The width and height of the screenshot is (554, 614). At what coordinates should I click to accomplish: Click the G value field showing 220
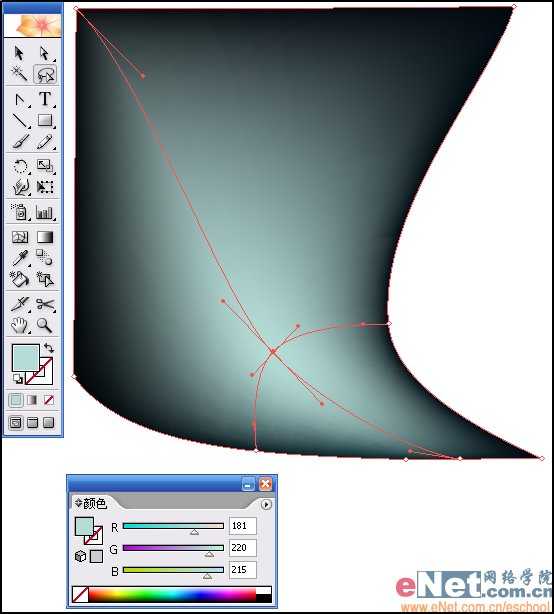point(242,548)
